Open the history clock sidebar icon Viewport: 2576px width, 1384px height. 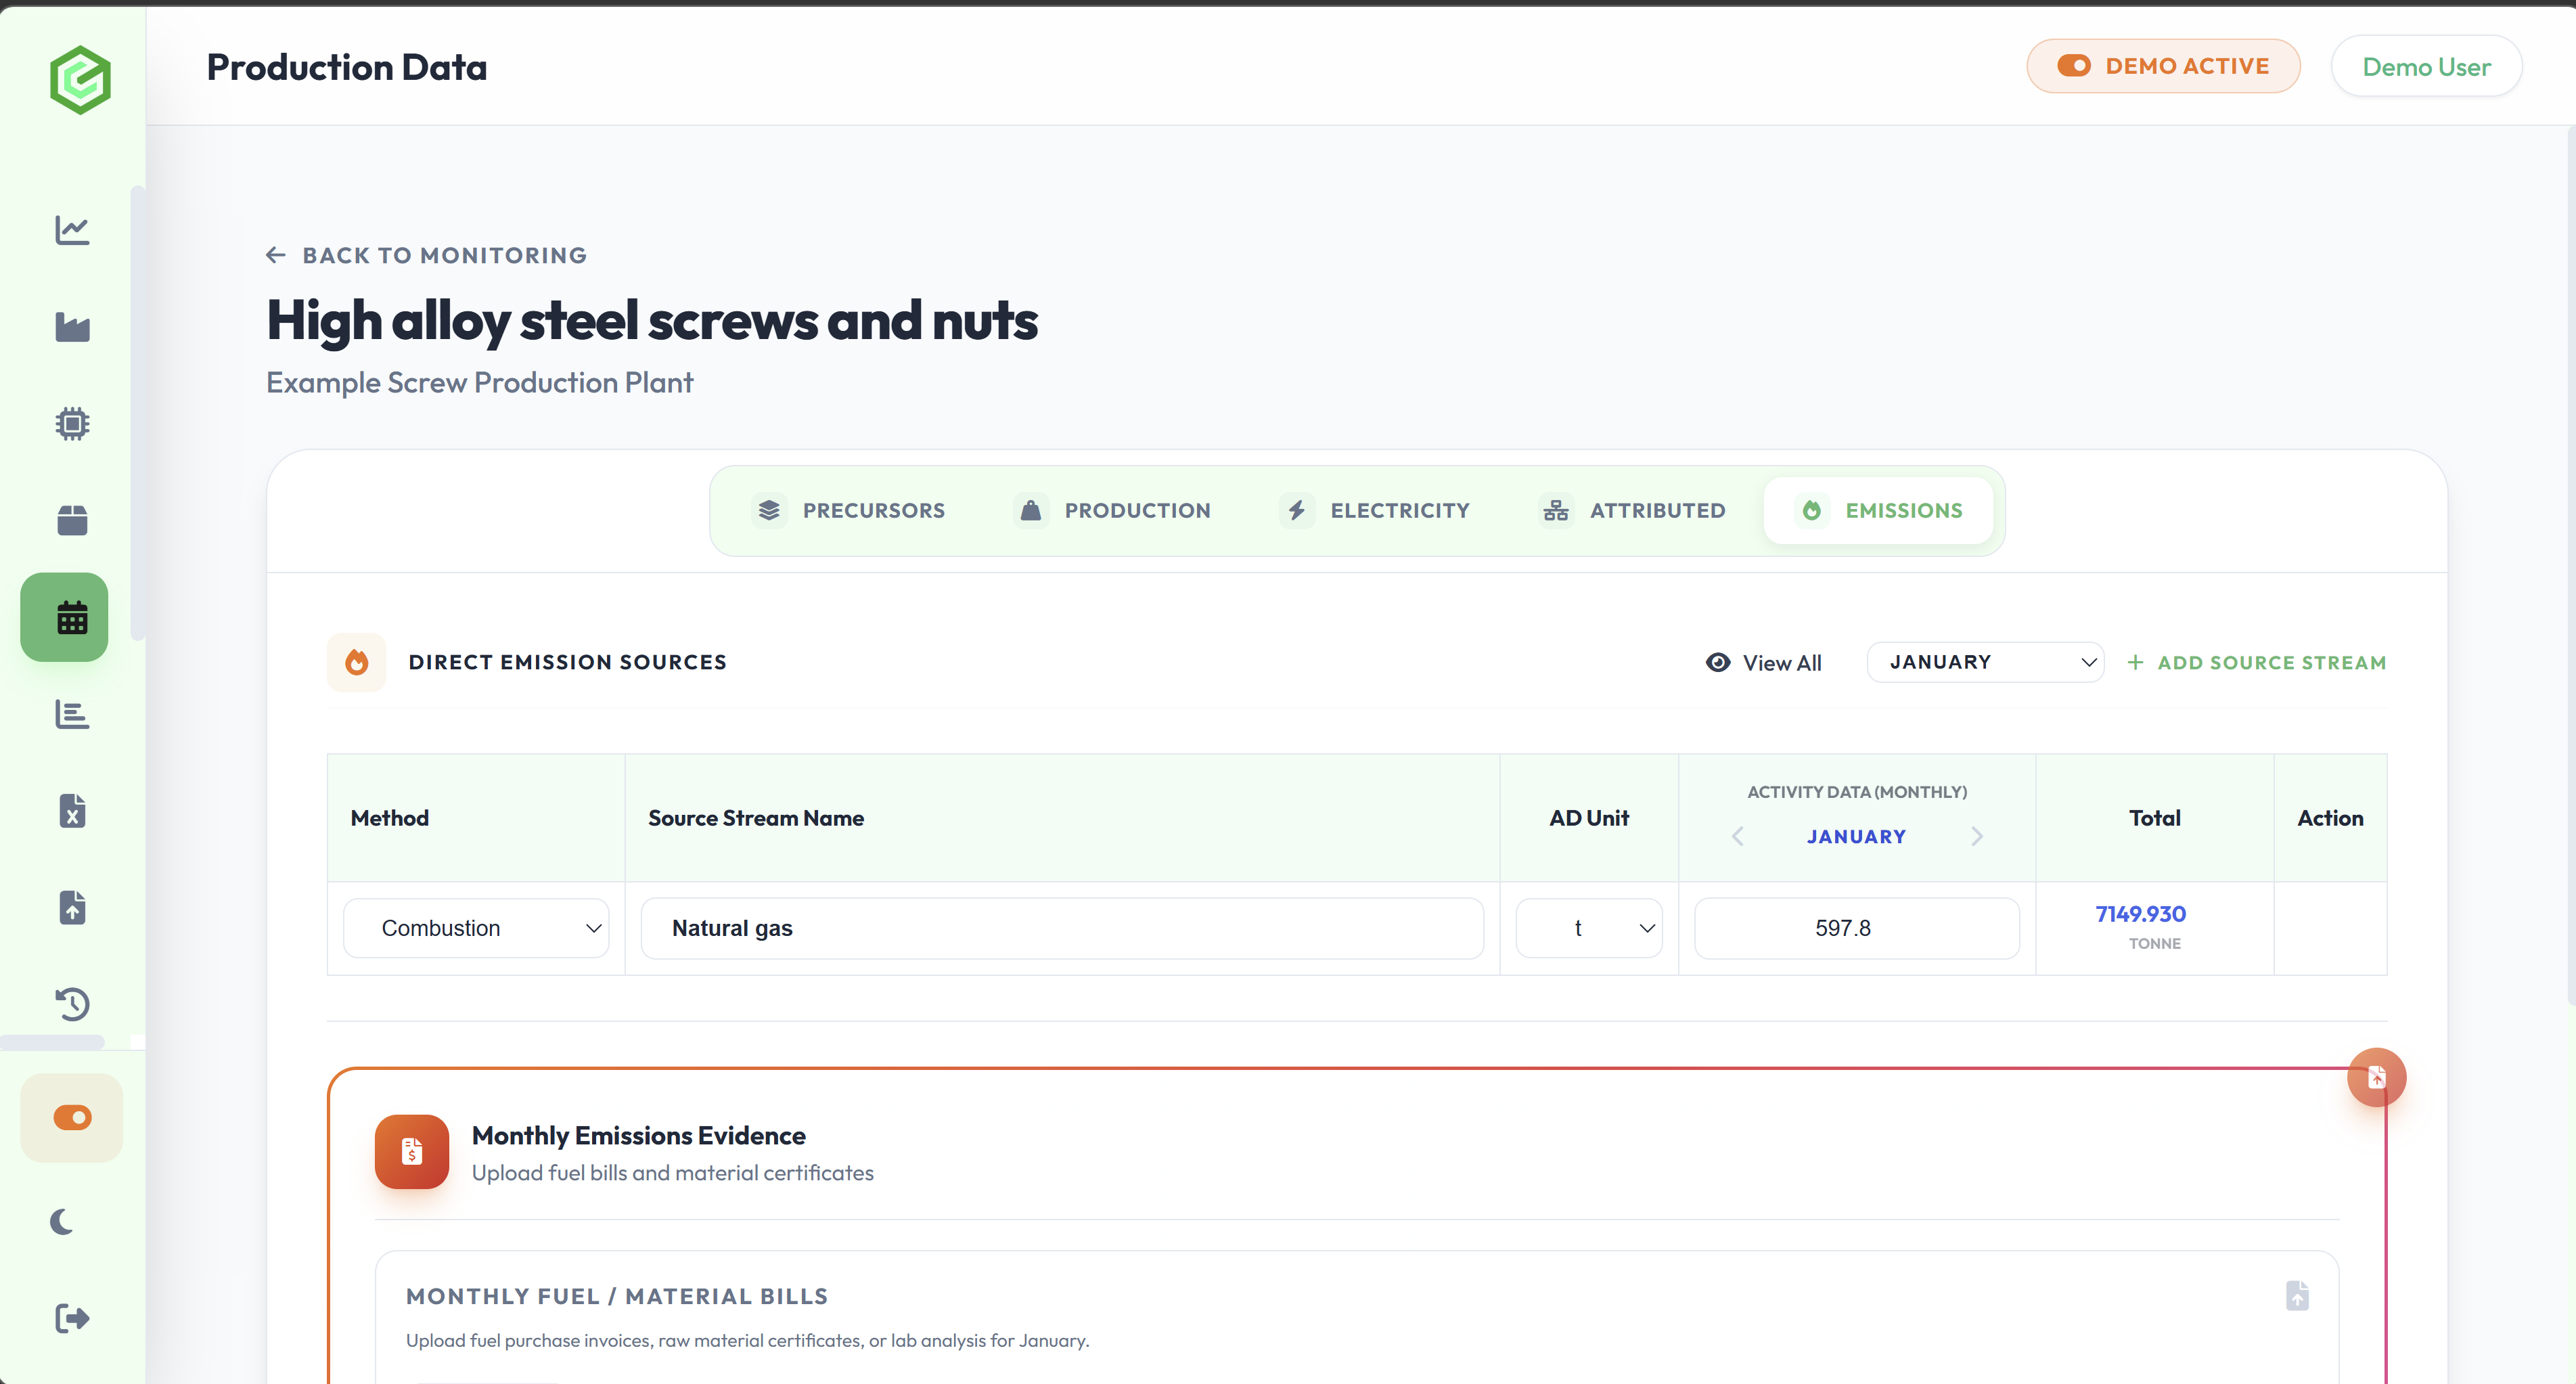tap(72, 1004)
